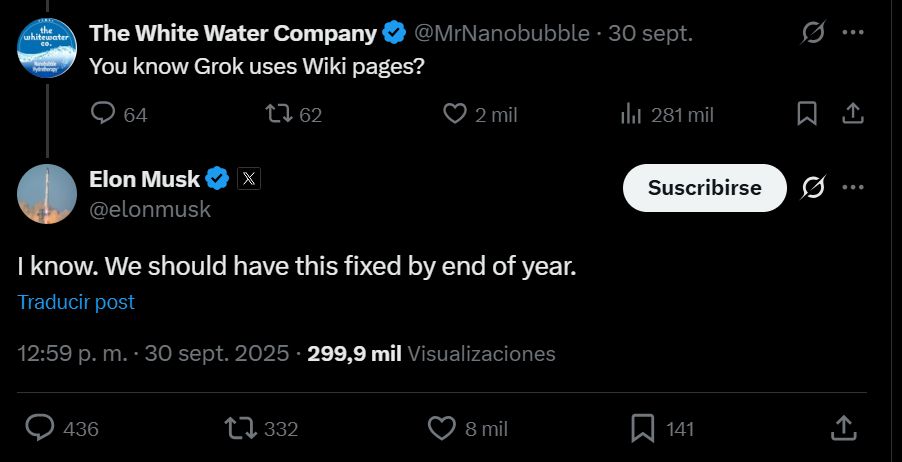
Task: Open Grok actions on Elon Musk's post
Action: click(813, 188)
